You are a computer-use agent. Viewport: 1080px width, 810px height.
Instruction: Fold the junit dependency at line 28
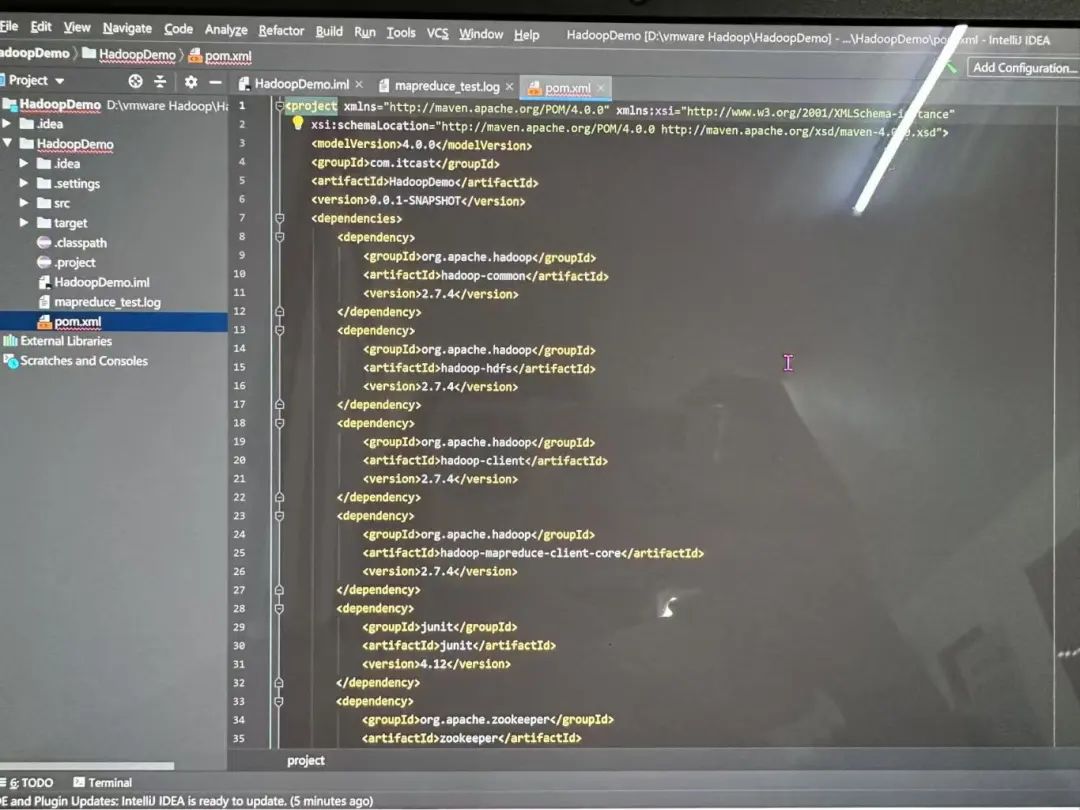pyautogui.click(x=279, y=608)
